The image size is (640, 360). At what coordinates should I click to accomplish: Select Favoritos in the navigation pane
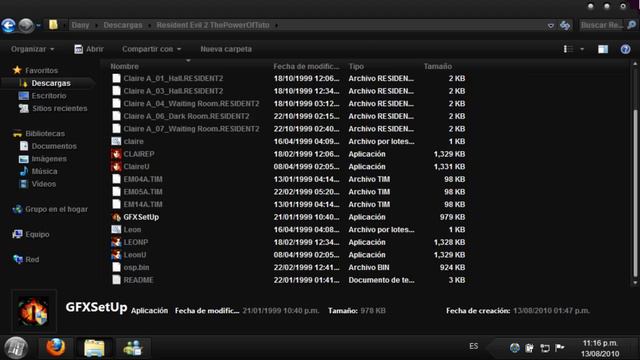41,71
